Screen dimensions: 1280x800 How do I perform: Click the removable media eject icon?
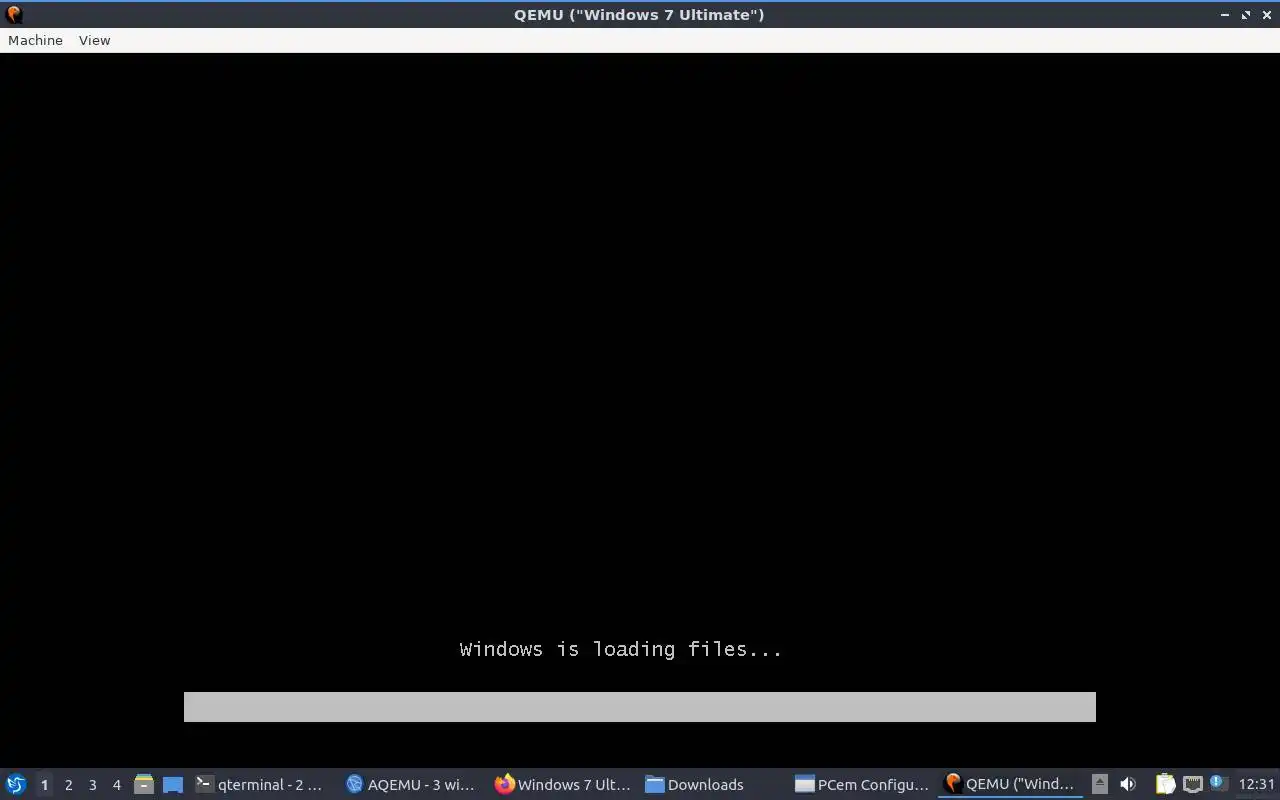pos(1099,784)
